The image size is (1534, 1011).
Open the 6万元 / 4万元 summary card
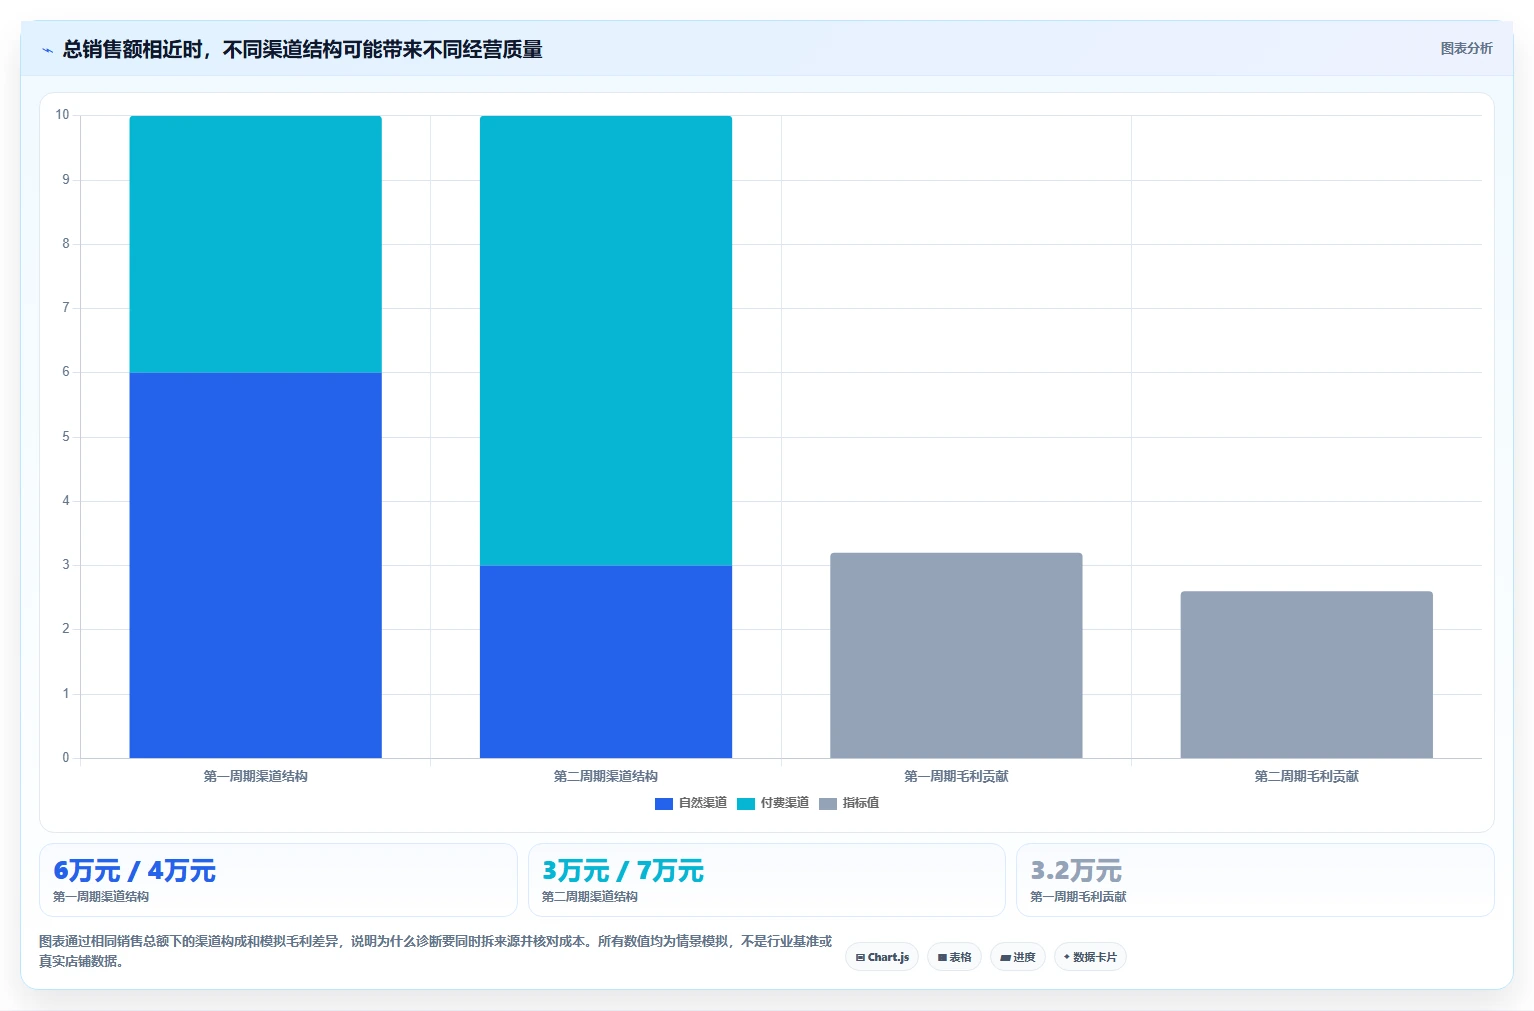point(278,880)
